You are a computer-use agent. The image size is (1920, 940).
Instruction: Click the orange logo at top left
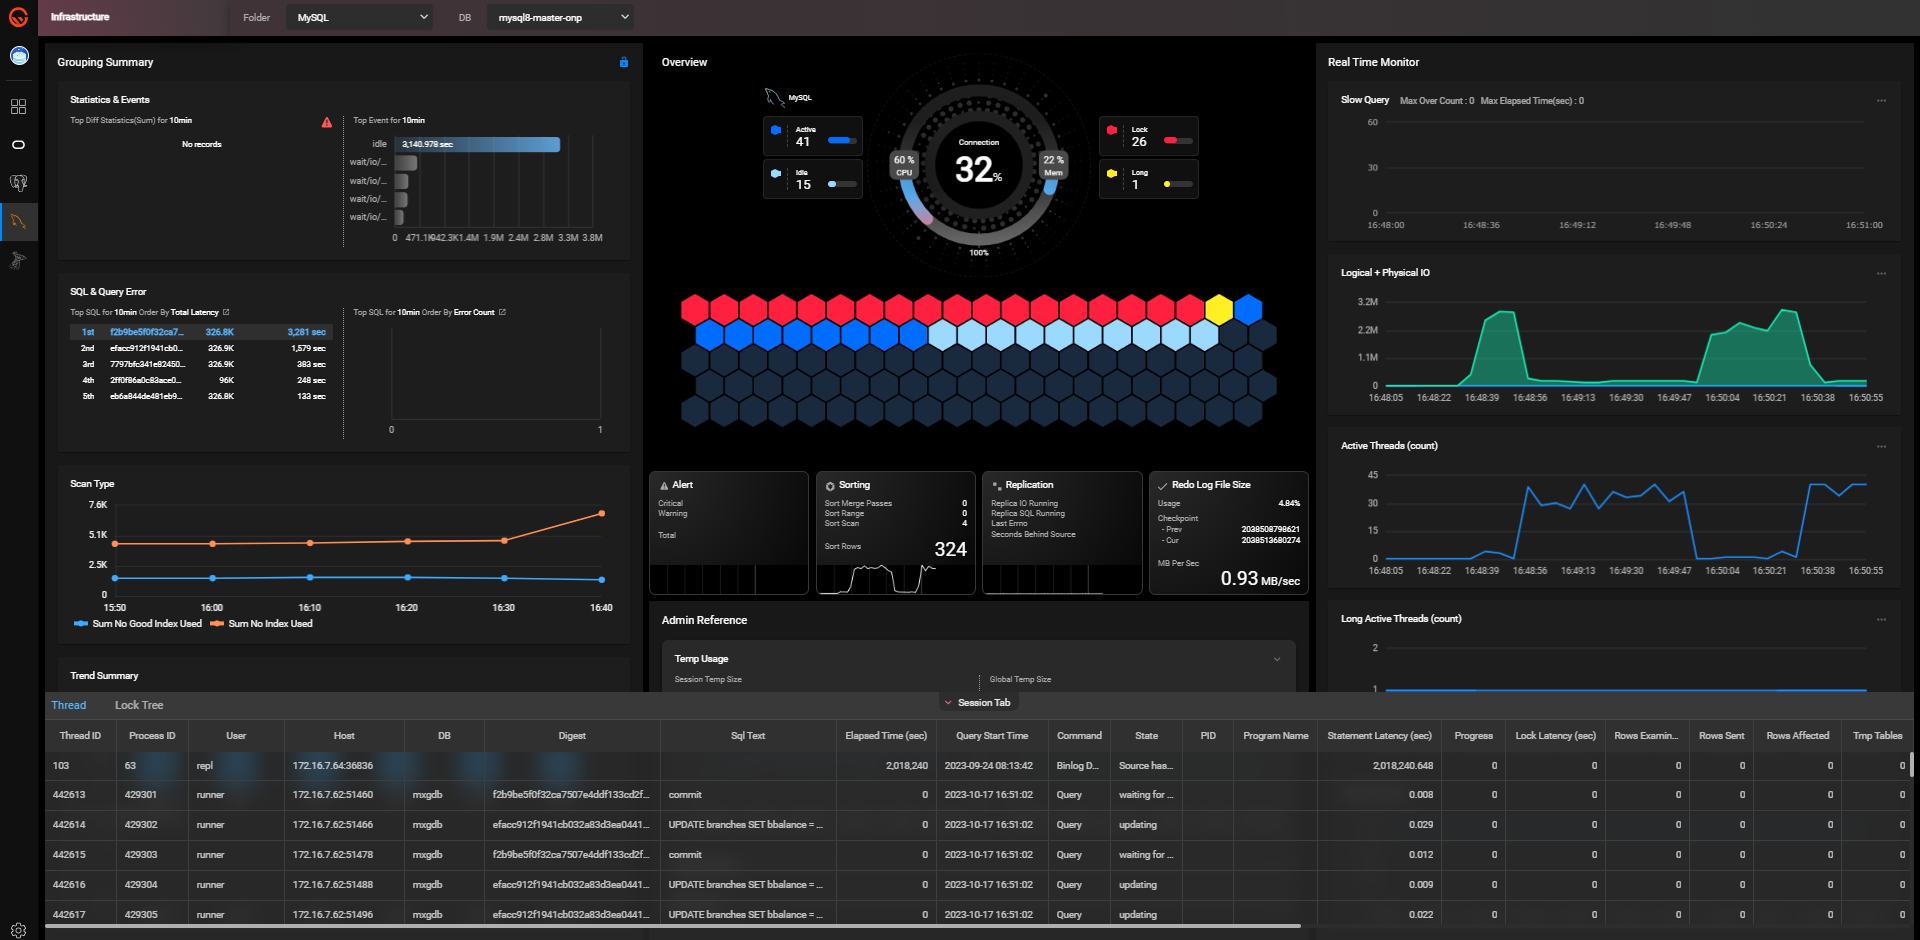18,17
